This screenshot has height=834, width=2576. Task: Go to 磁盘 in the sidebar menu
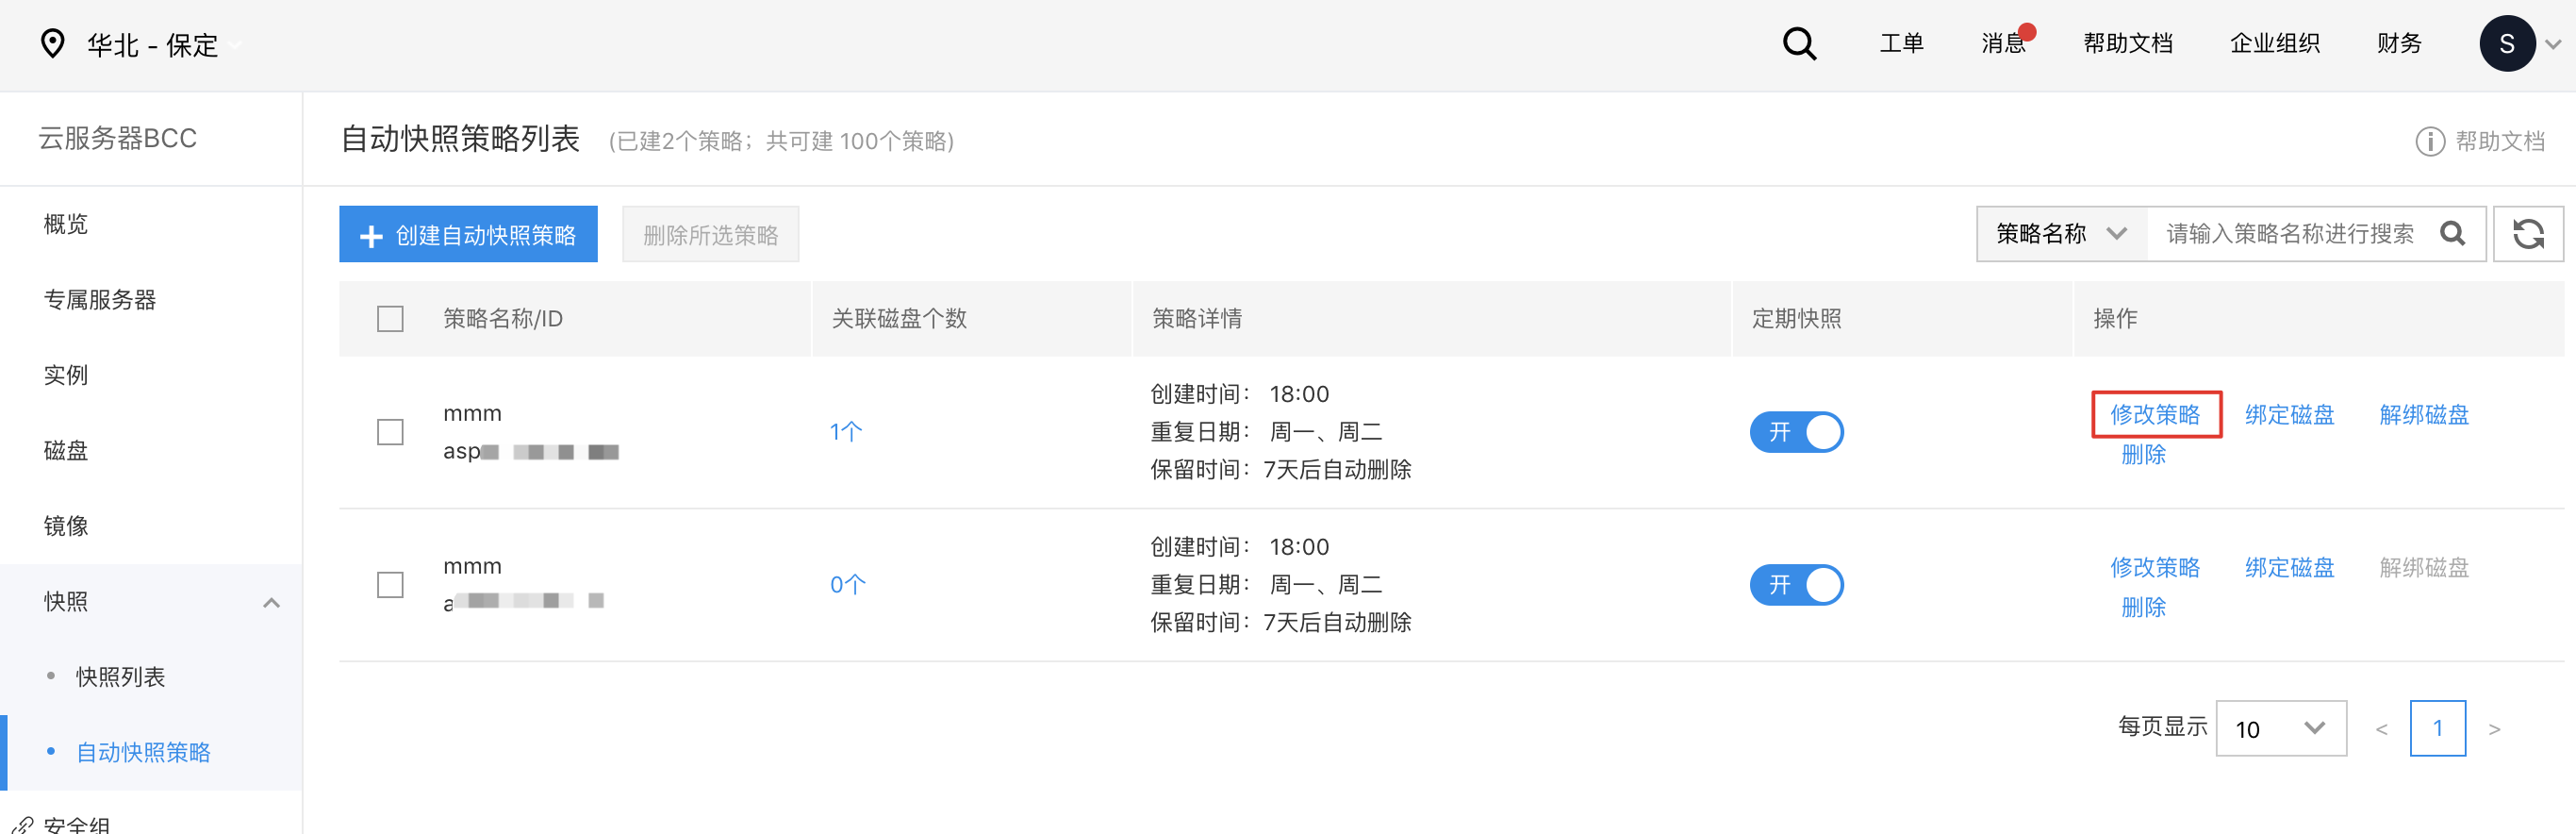tap(66, 451)
